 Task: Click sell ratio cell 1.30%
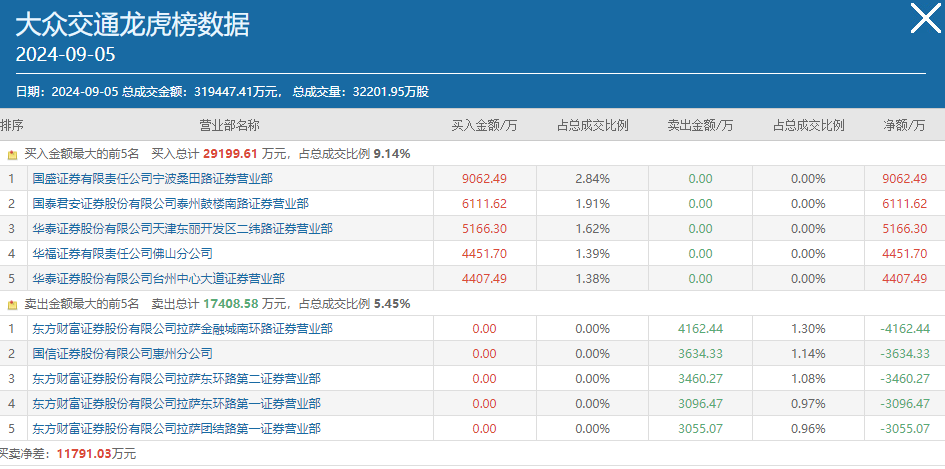coord(809,329)
